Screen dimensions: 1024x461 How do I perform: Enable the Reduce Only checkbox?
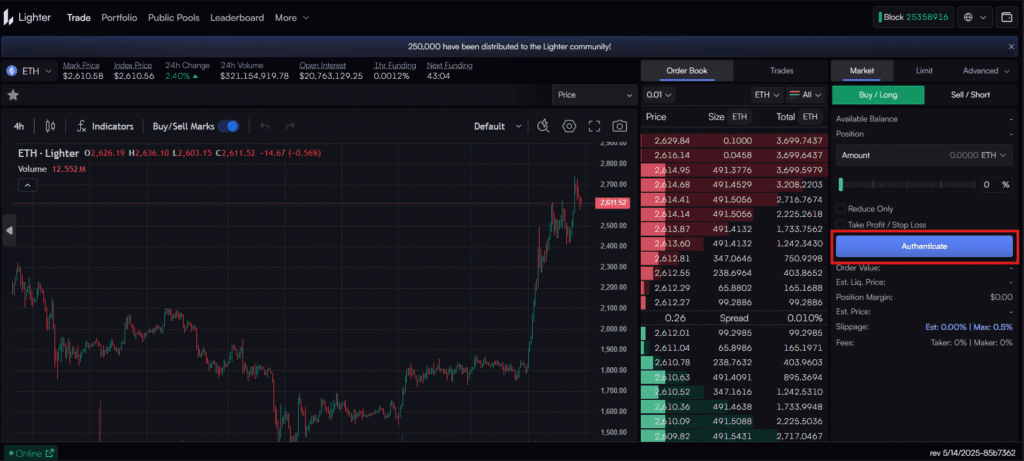841,209
